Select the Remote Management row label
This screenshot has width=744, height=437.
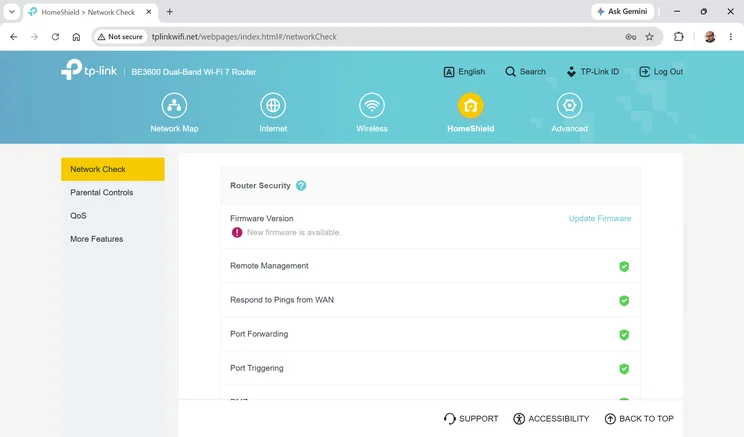click(x=269, y=266)
